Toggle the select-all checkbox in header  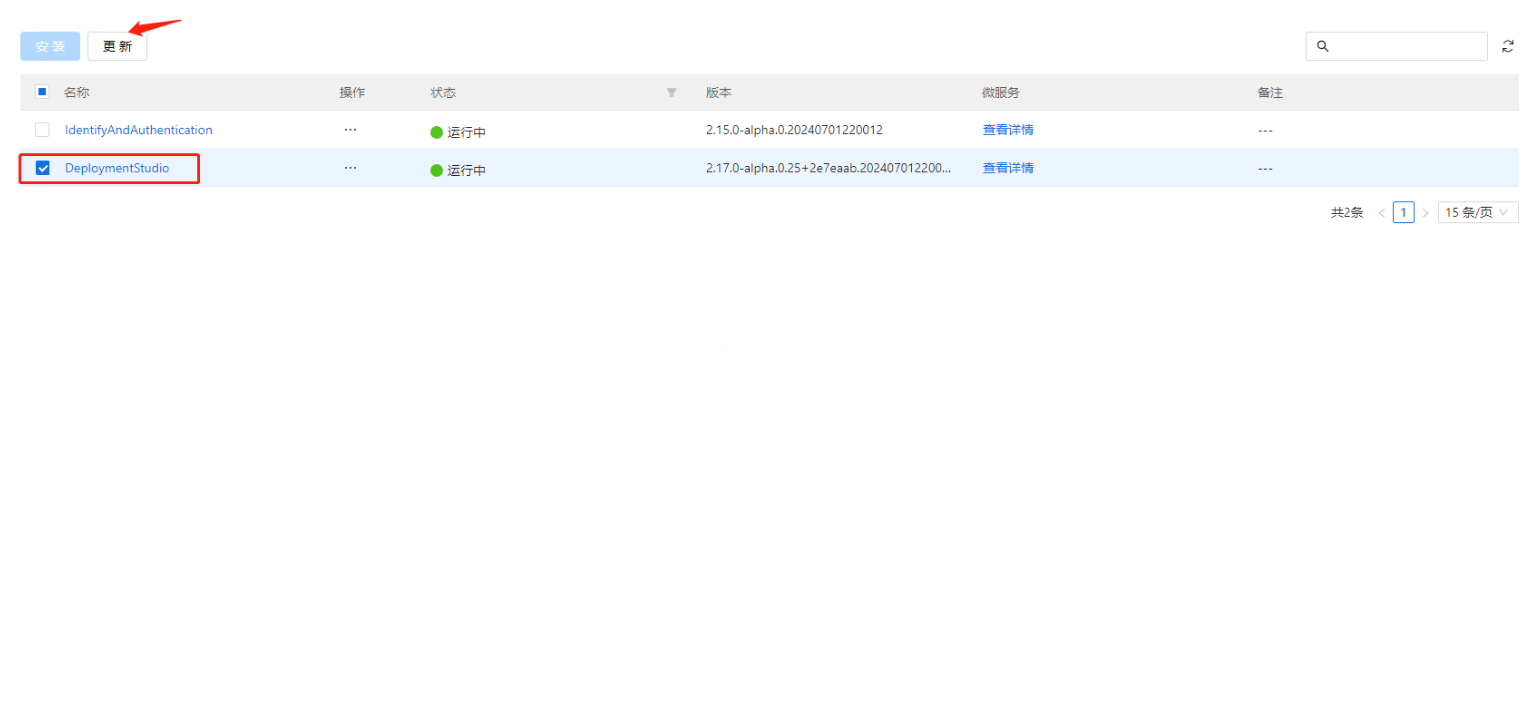(x=42, y=92)
